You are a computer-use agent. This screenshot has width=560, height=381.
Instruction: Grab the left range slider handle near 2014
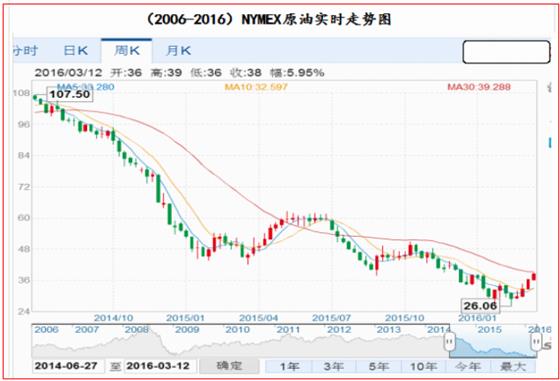point(450,342)
